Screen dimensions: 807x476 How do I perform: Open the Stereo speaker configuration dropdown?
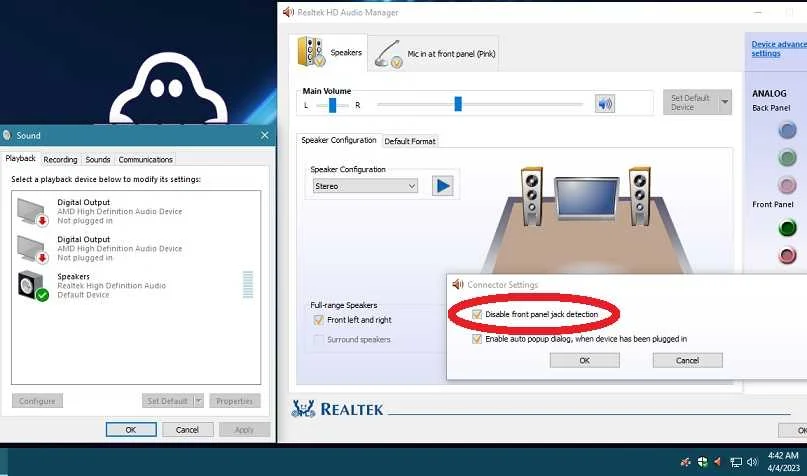365,186
